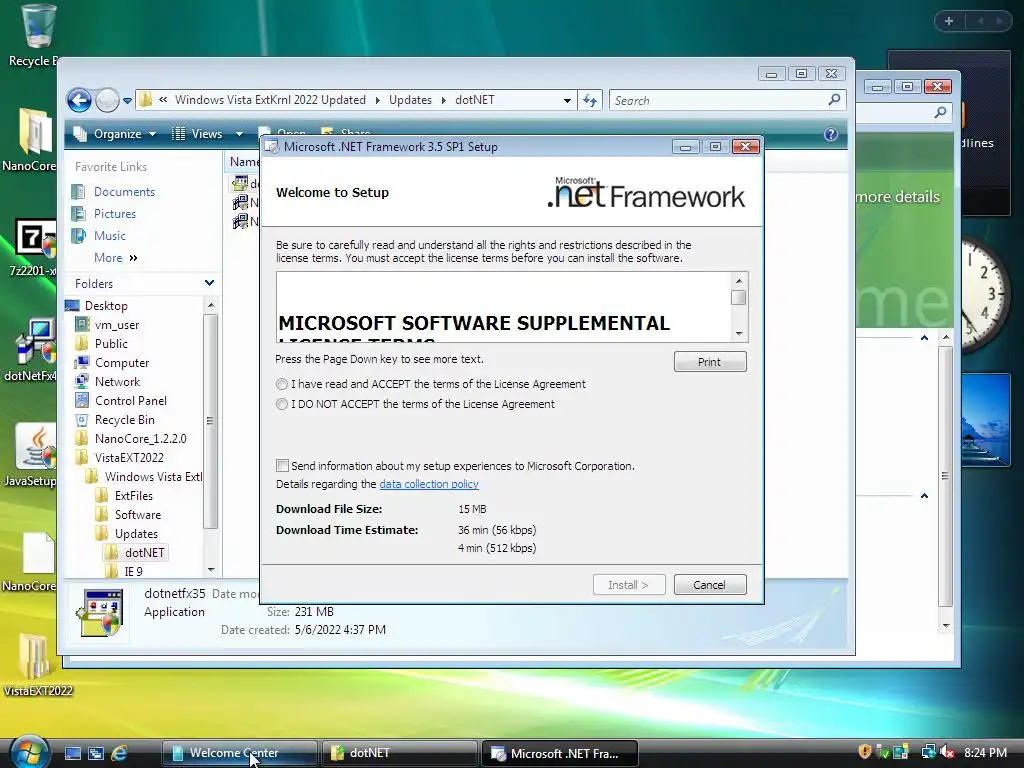Go back in the Explorer window
Viewport: 1024px width, 768px height.
(79, 101)
